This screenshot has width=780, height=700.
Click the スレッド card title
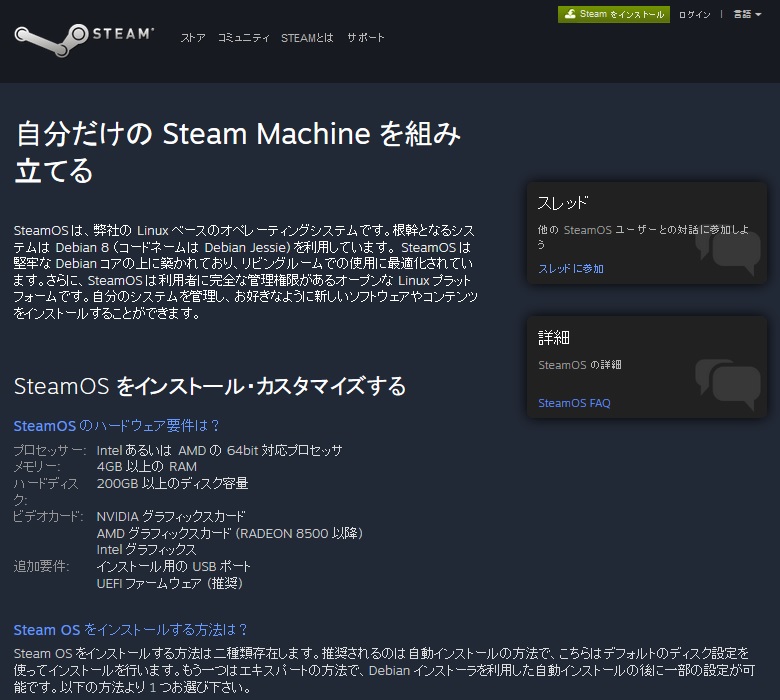coord(563,203)
